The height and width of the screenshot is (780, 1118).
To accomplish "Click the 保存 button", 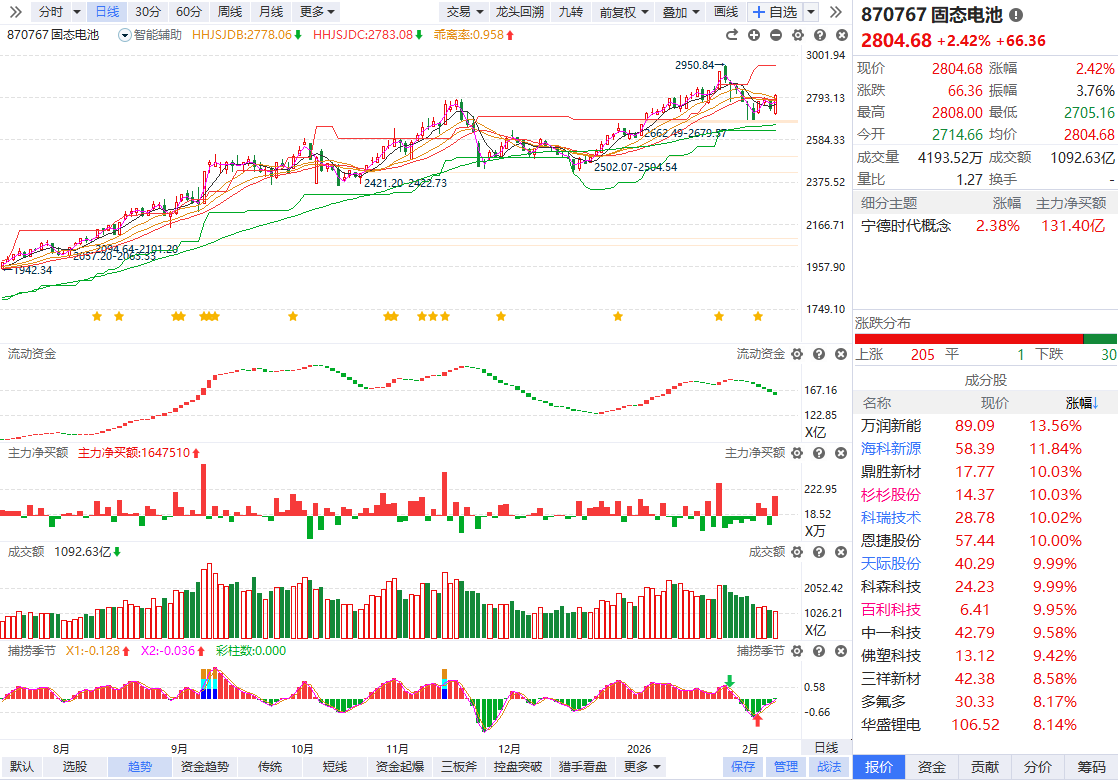I will (743, 767).
